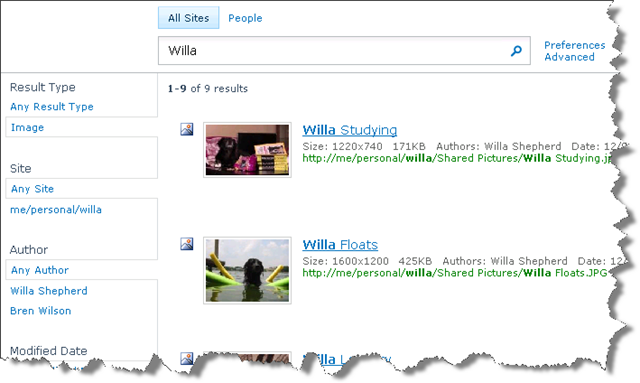Open the Willa Studying thumbnail

coord(247,150)
